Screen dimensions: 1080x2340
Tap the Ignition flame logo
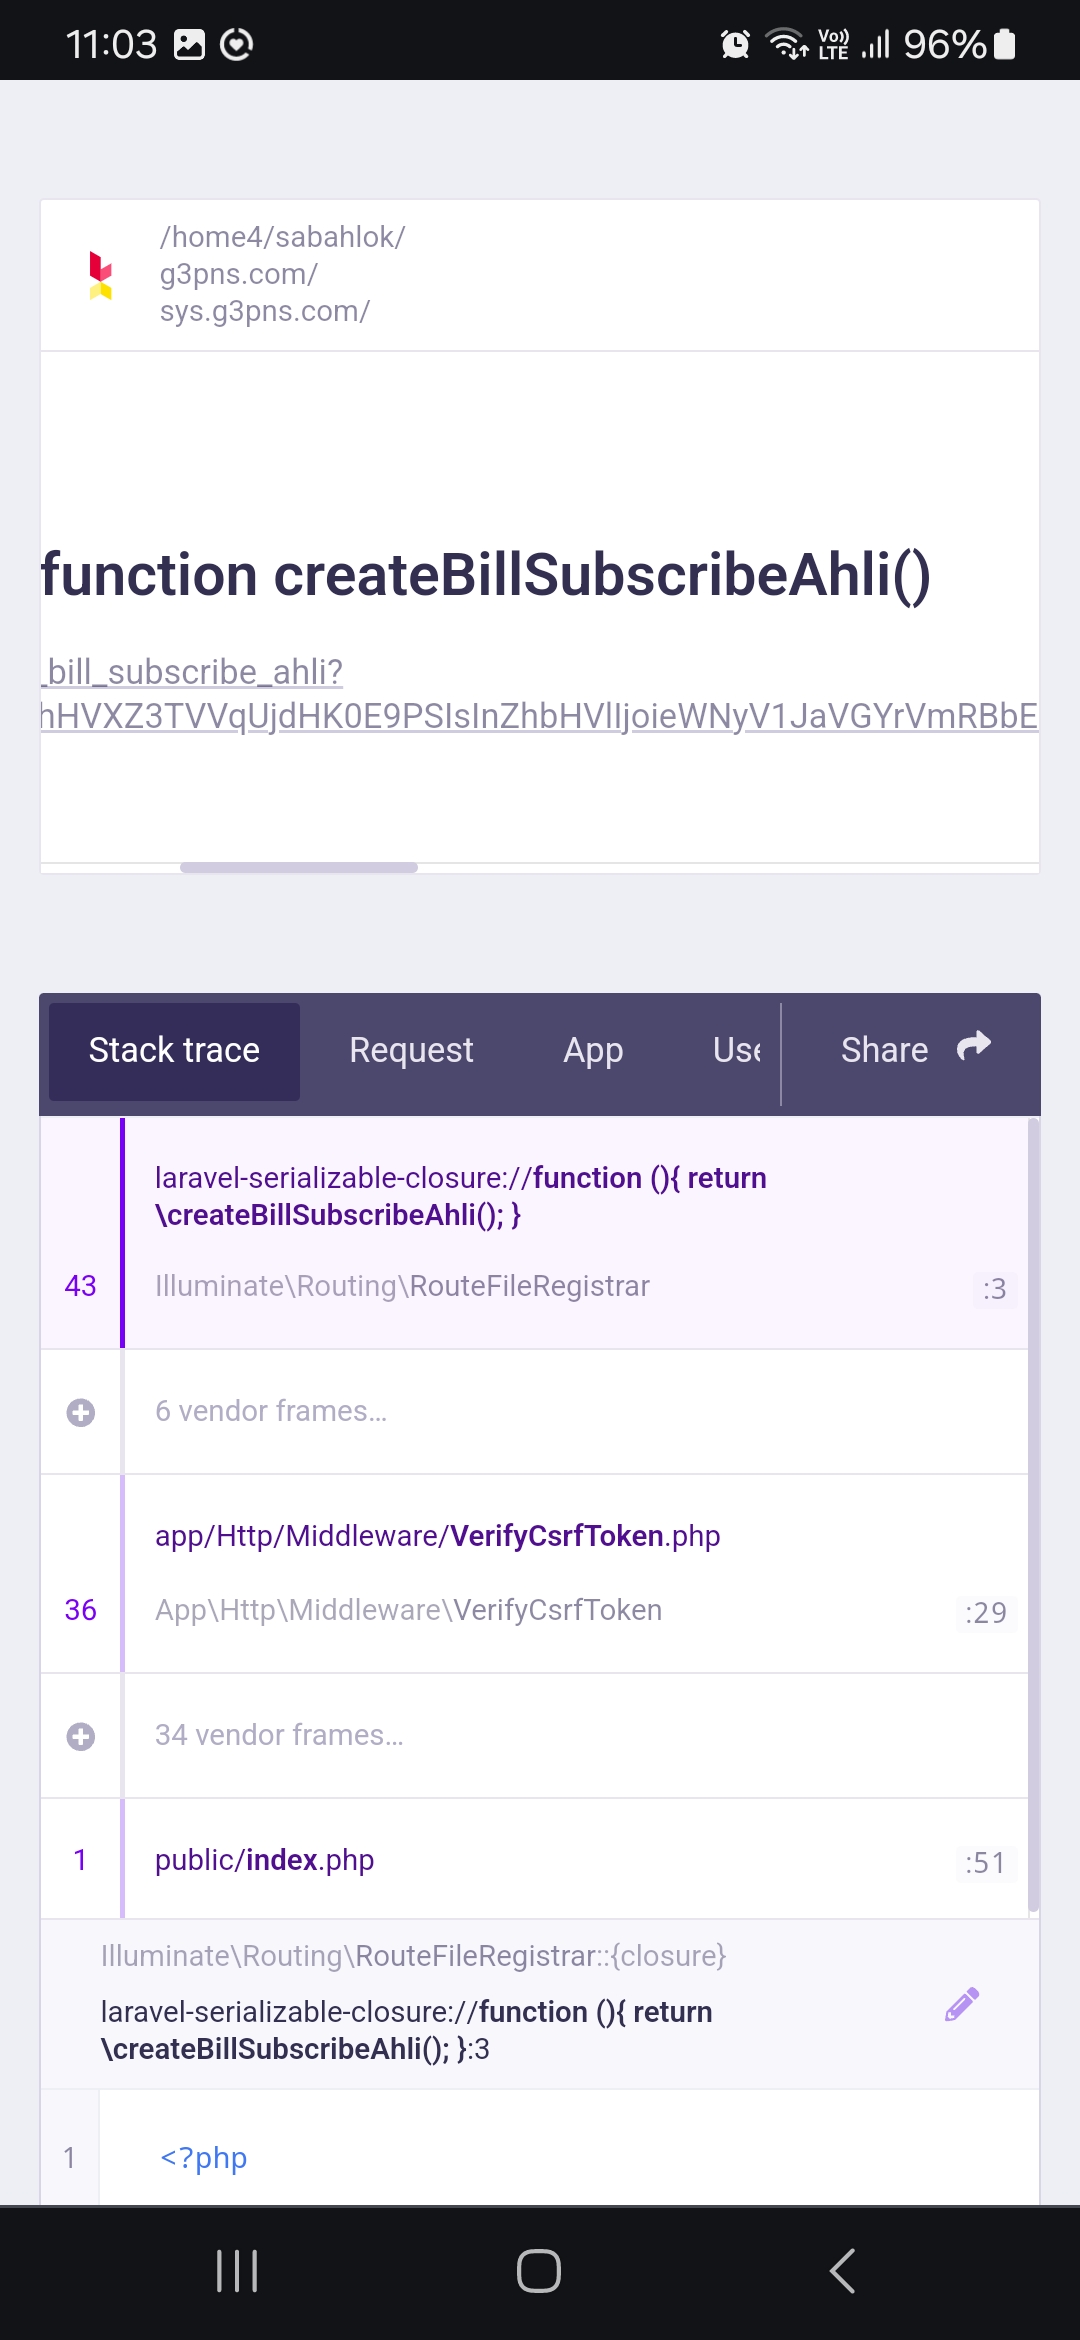[101, 275]
